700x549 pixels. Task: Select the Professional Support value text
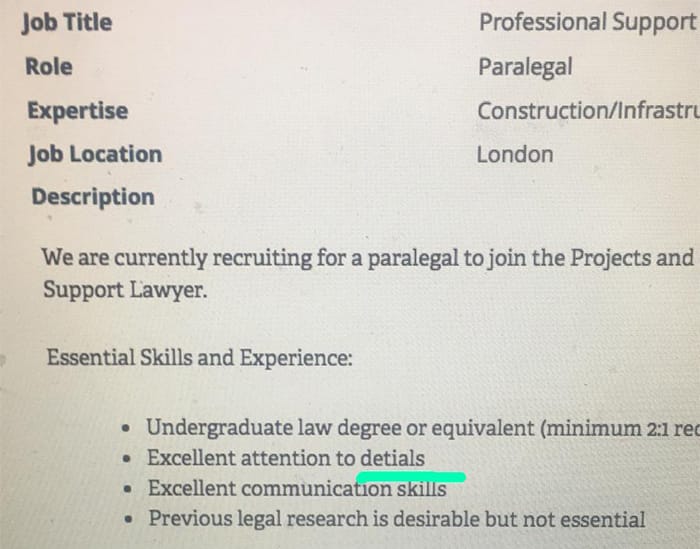coord(588,22)
